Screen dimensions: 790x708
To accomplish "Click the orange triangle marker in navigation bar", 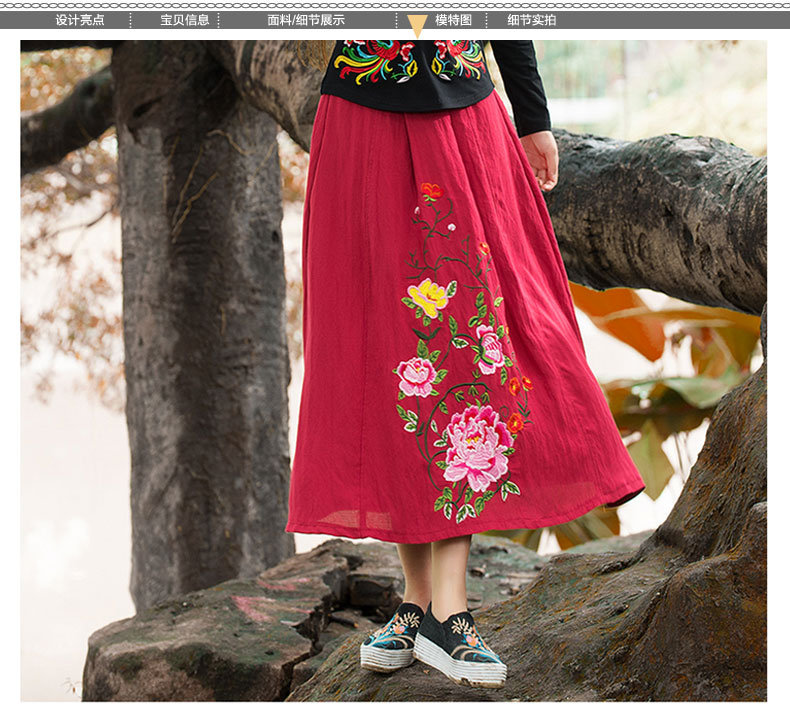I will pos(417,25).
